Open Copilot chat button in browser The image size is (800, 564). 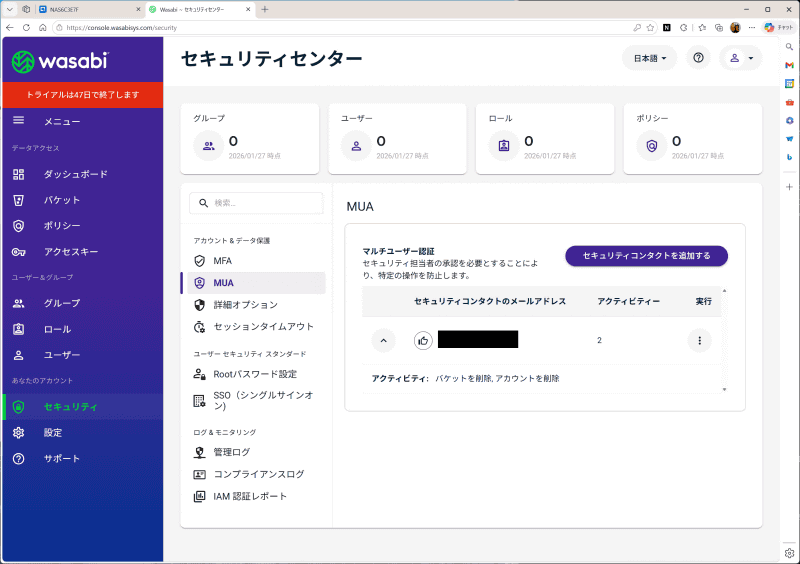(779, 28)
